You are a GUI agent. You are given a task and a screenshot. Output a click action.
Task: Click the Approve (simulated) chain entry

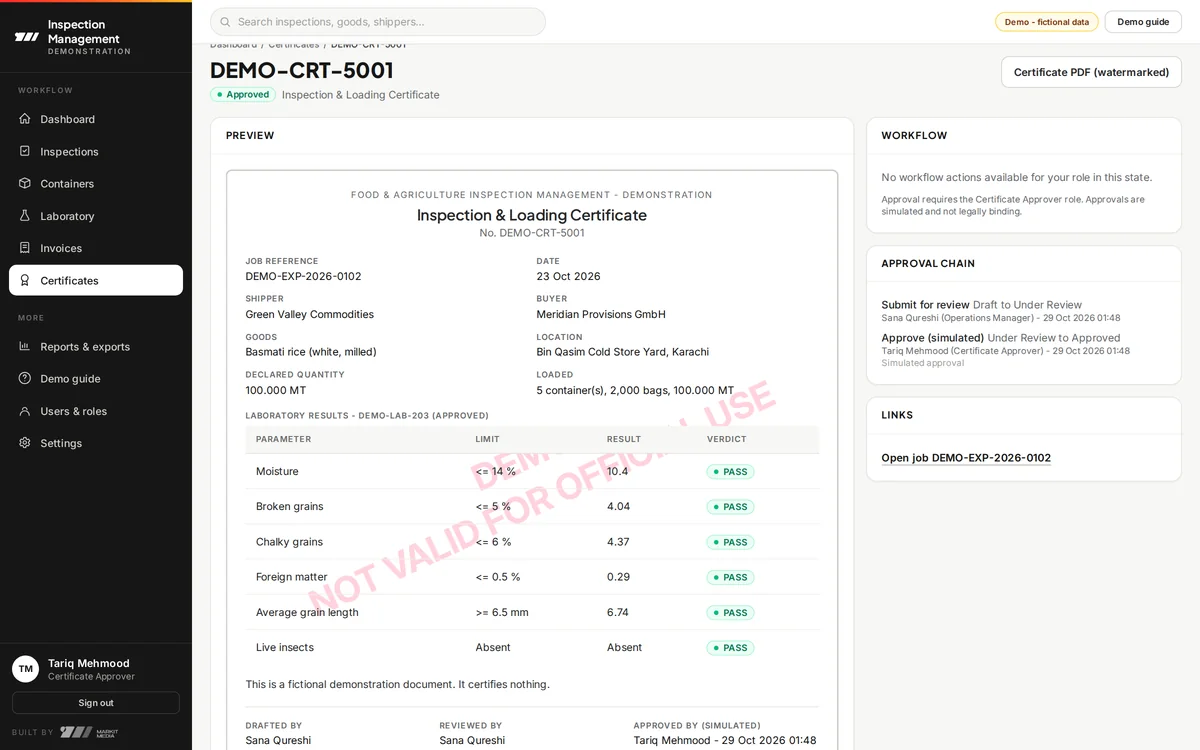(1006, 351)
